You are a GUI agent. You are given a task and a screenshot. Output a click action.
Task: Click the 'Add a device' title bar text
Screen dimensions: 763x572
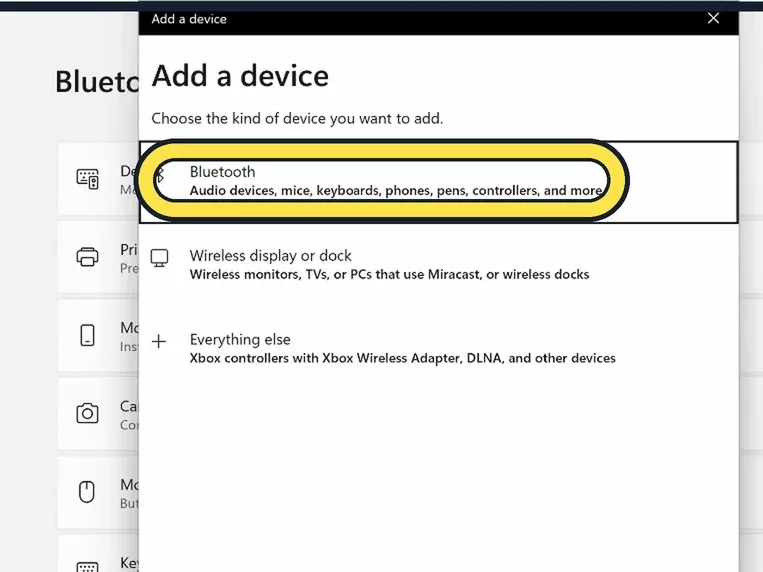(189, 19)
